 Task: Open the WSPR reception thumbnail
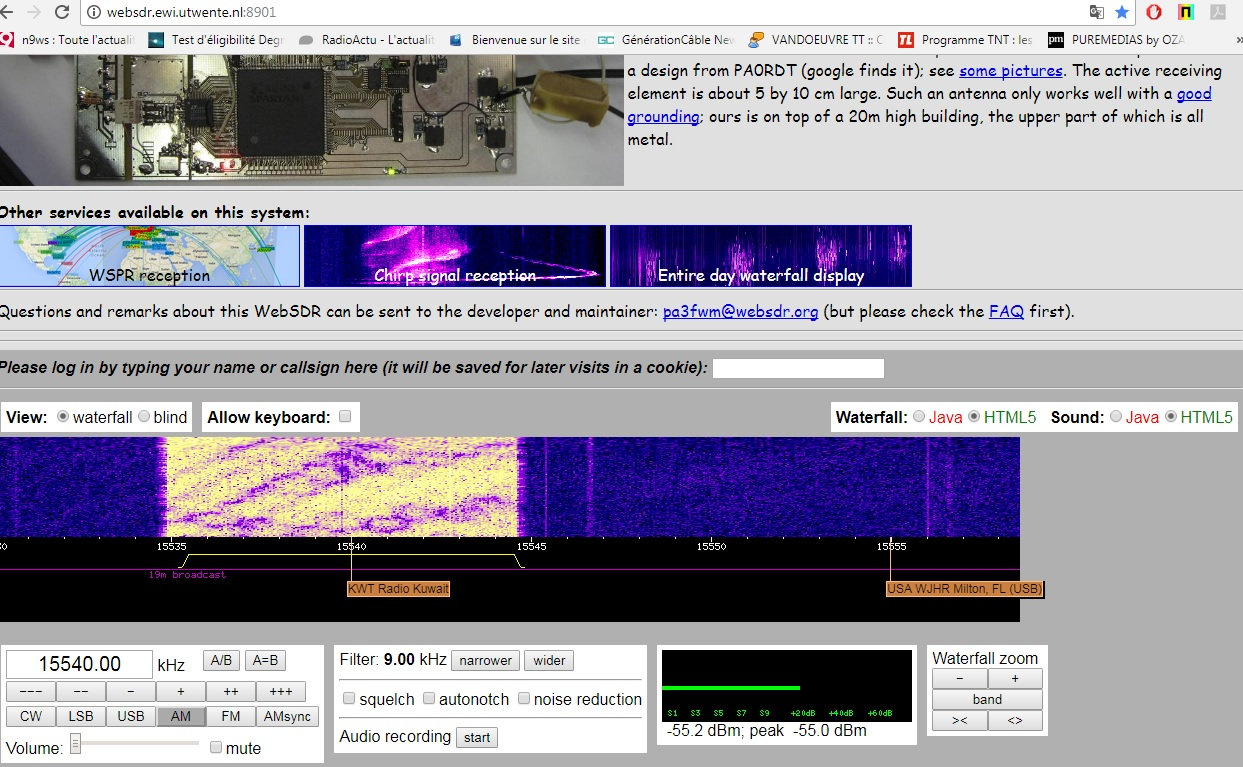pos(150,256)
